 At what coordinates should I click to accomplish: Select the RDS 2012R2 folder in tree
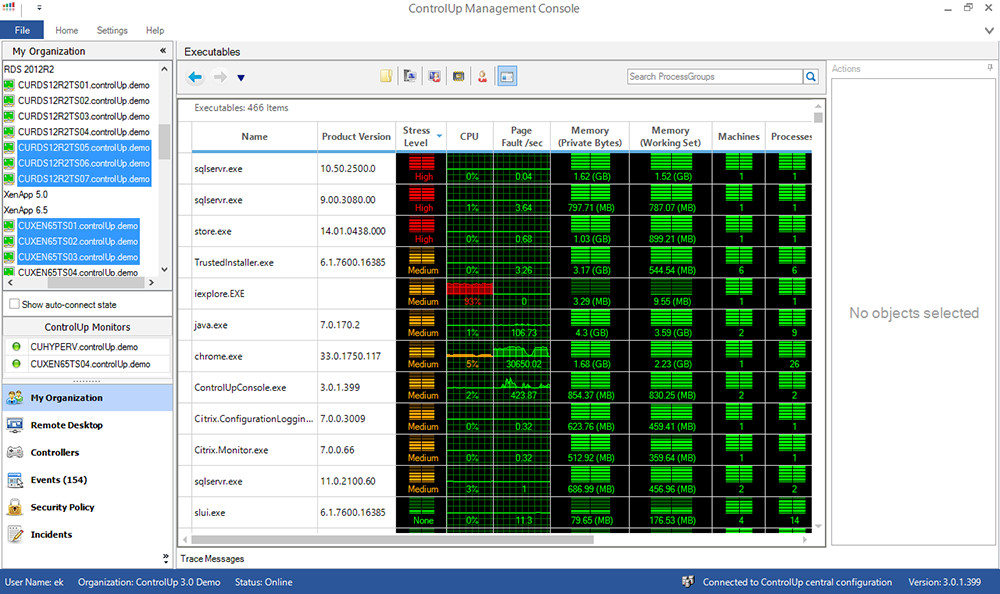(29, 69)
